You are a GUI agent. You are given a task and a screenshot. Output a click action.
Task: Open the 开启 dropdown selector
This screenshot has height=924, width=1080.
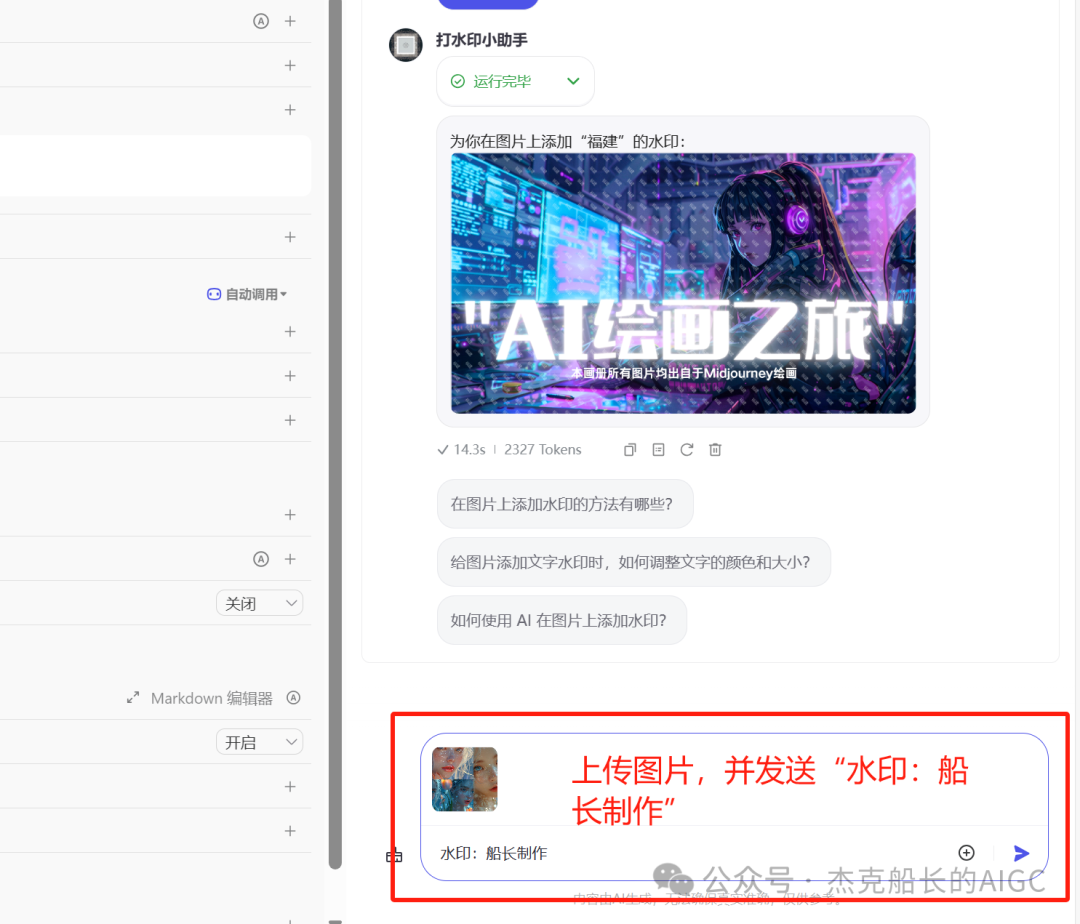[x=260, y=742]
